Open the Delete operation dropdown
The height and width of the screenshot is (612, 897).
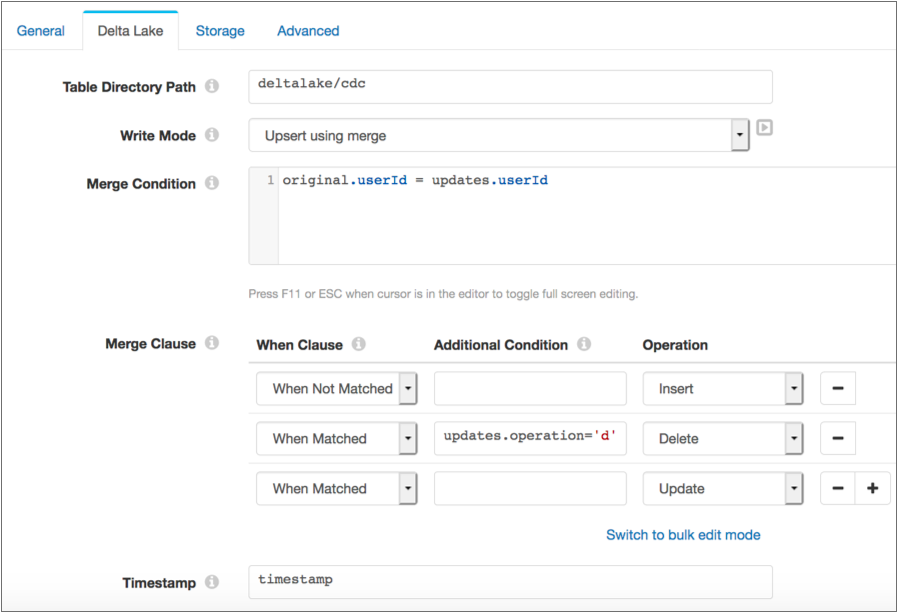(x=723, y=439)
